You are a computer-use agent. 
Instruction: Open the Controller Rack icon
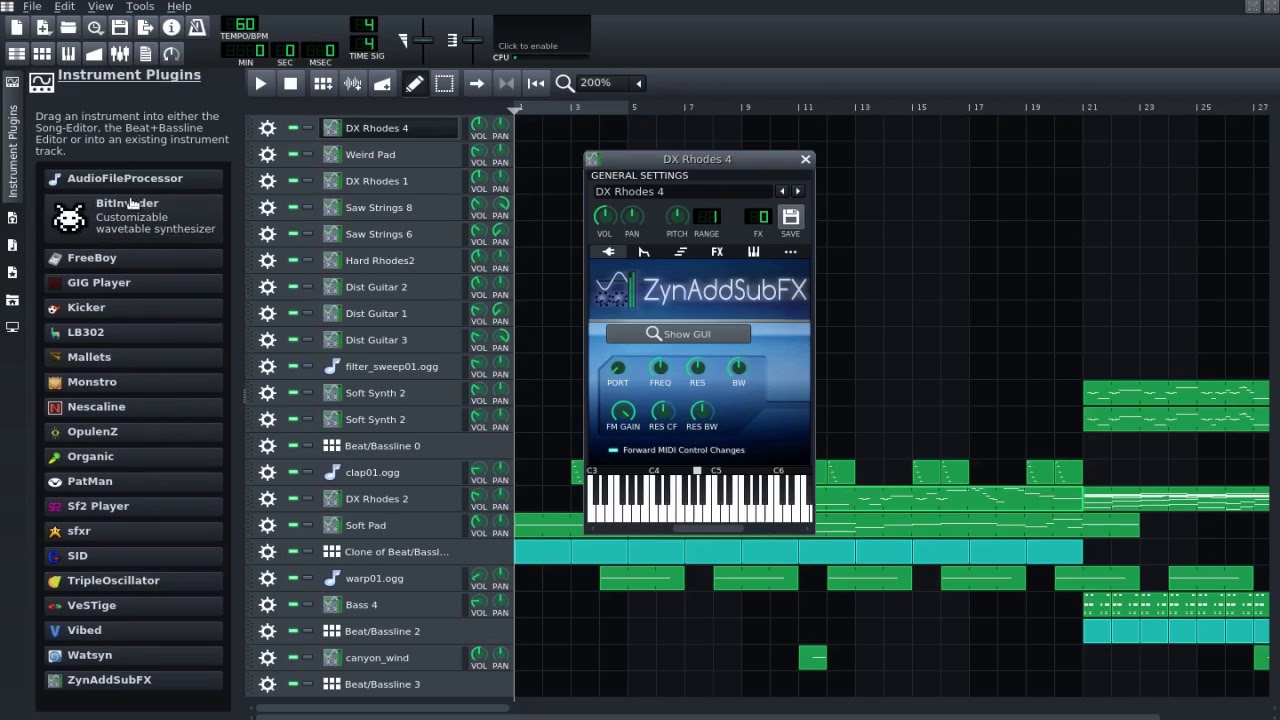coord(172,54)
